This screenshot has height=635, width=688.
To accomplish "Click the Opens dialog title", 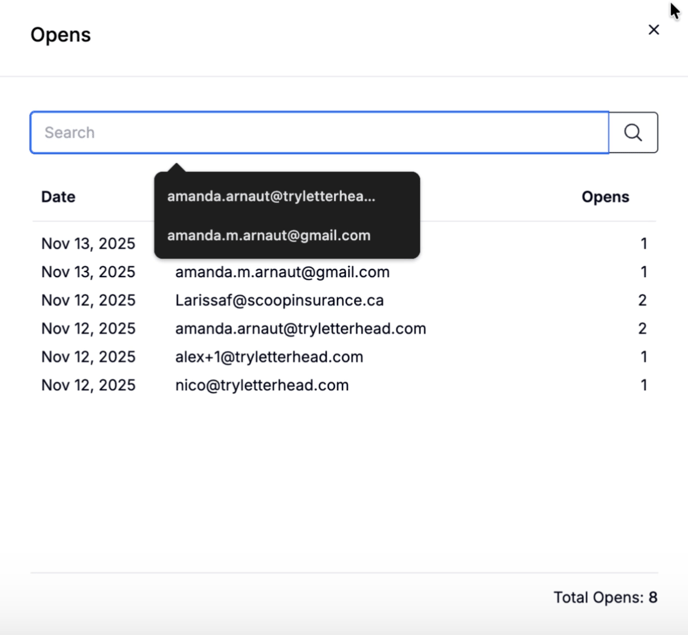I will (x=60, y=35).
